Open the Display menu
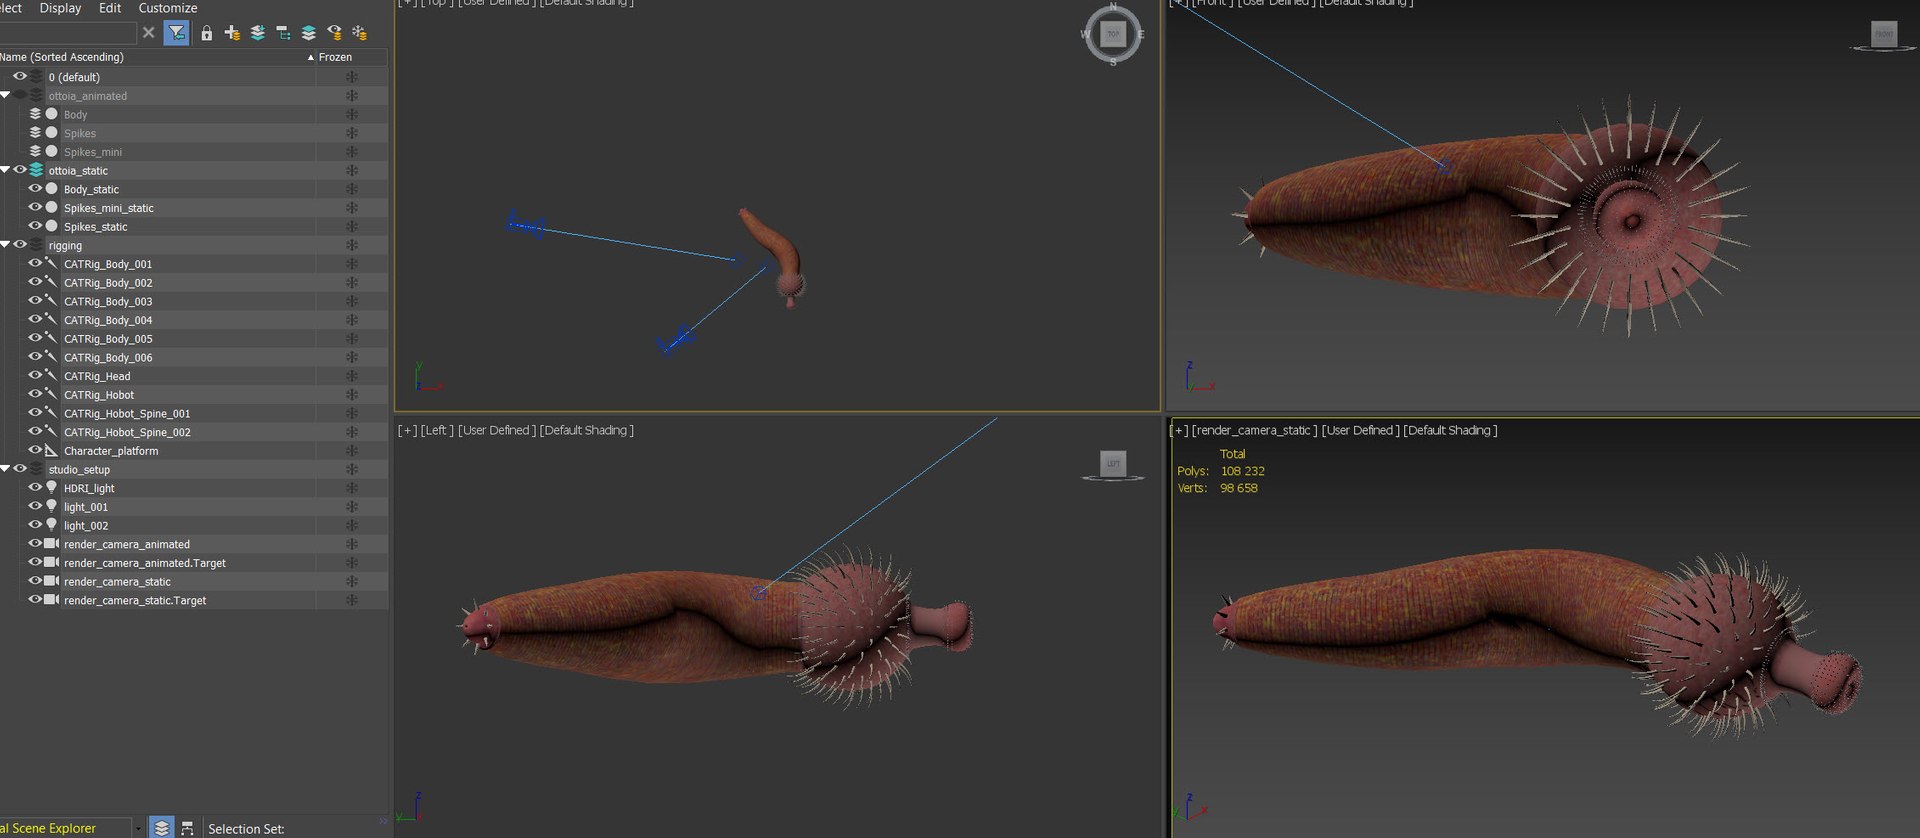This screenshot has width=1920, height=838. (x=60, y=8)
